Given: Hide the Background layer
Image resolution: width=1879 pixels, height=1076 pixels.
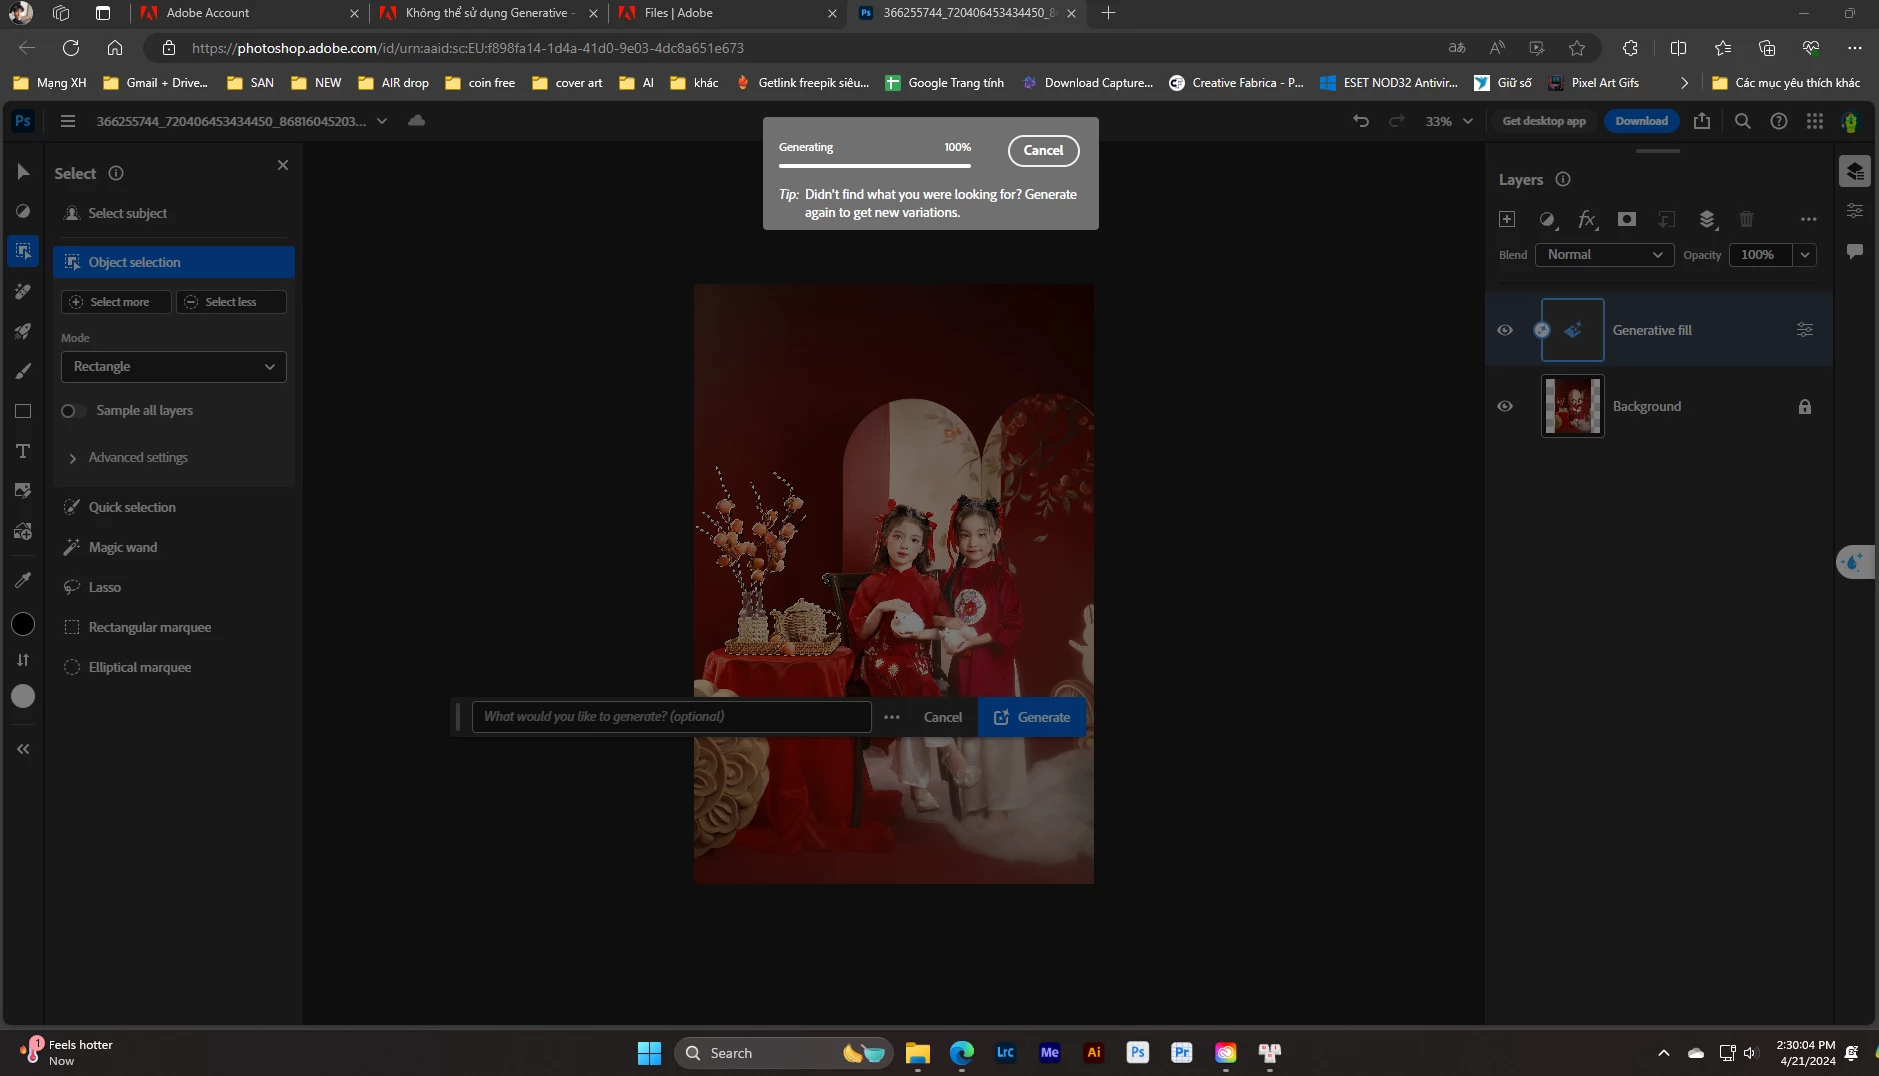Looking at the screenshot, I should [1505, 406].
